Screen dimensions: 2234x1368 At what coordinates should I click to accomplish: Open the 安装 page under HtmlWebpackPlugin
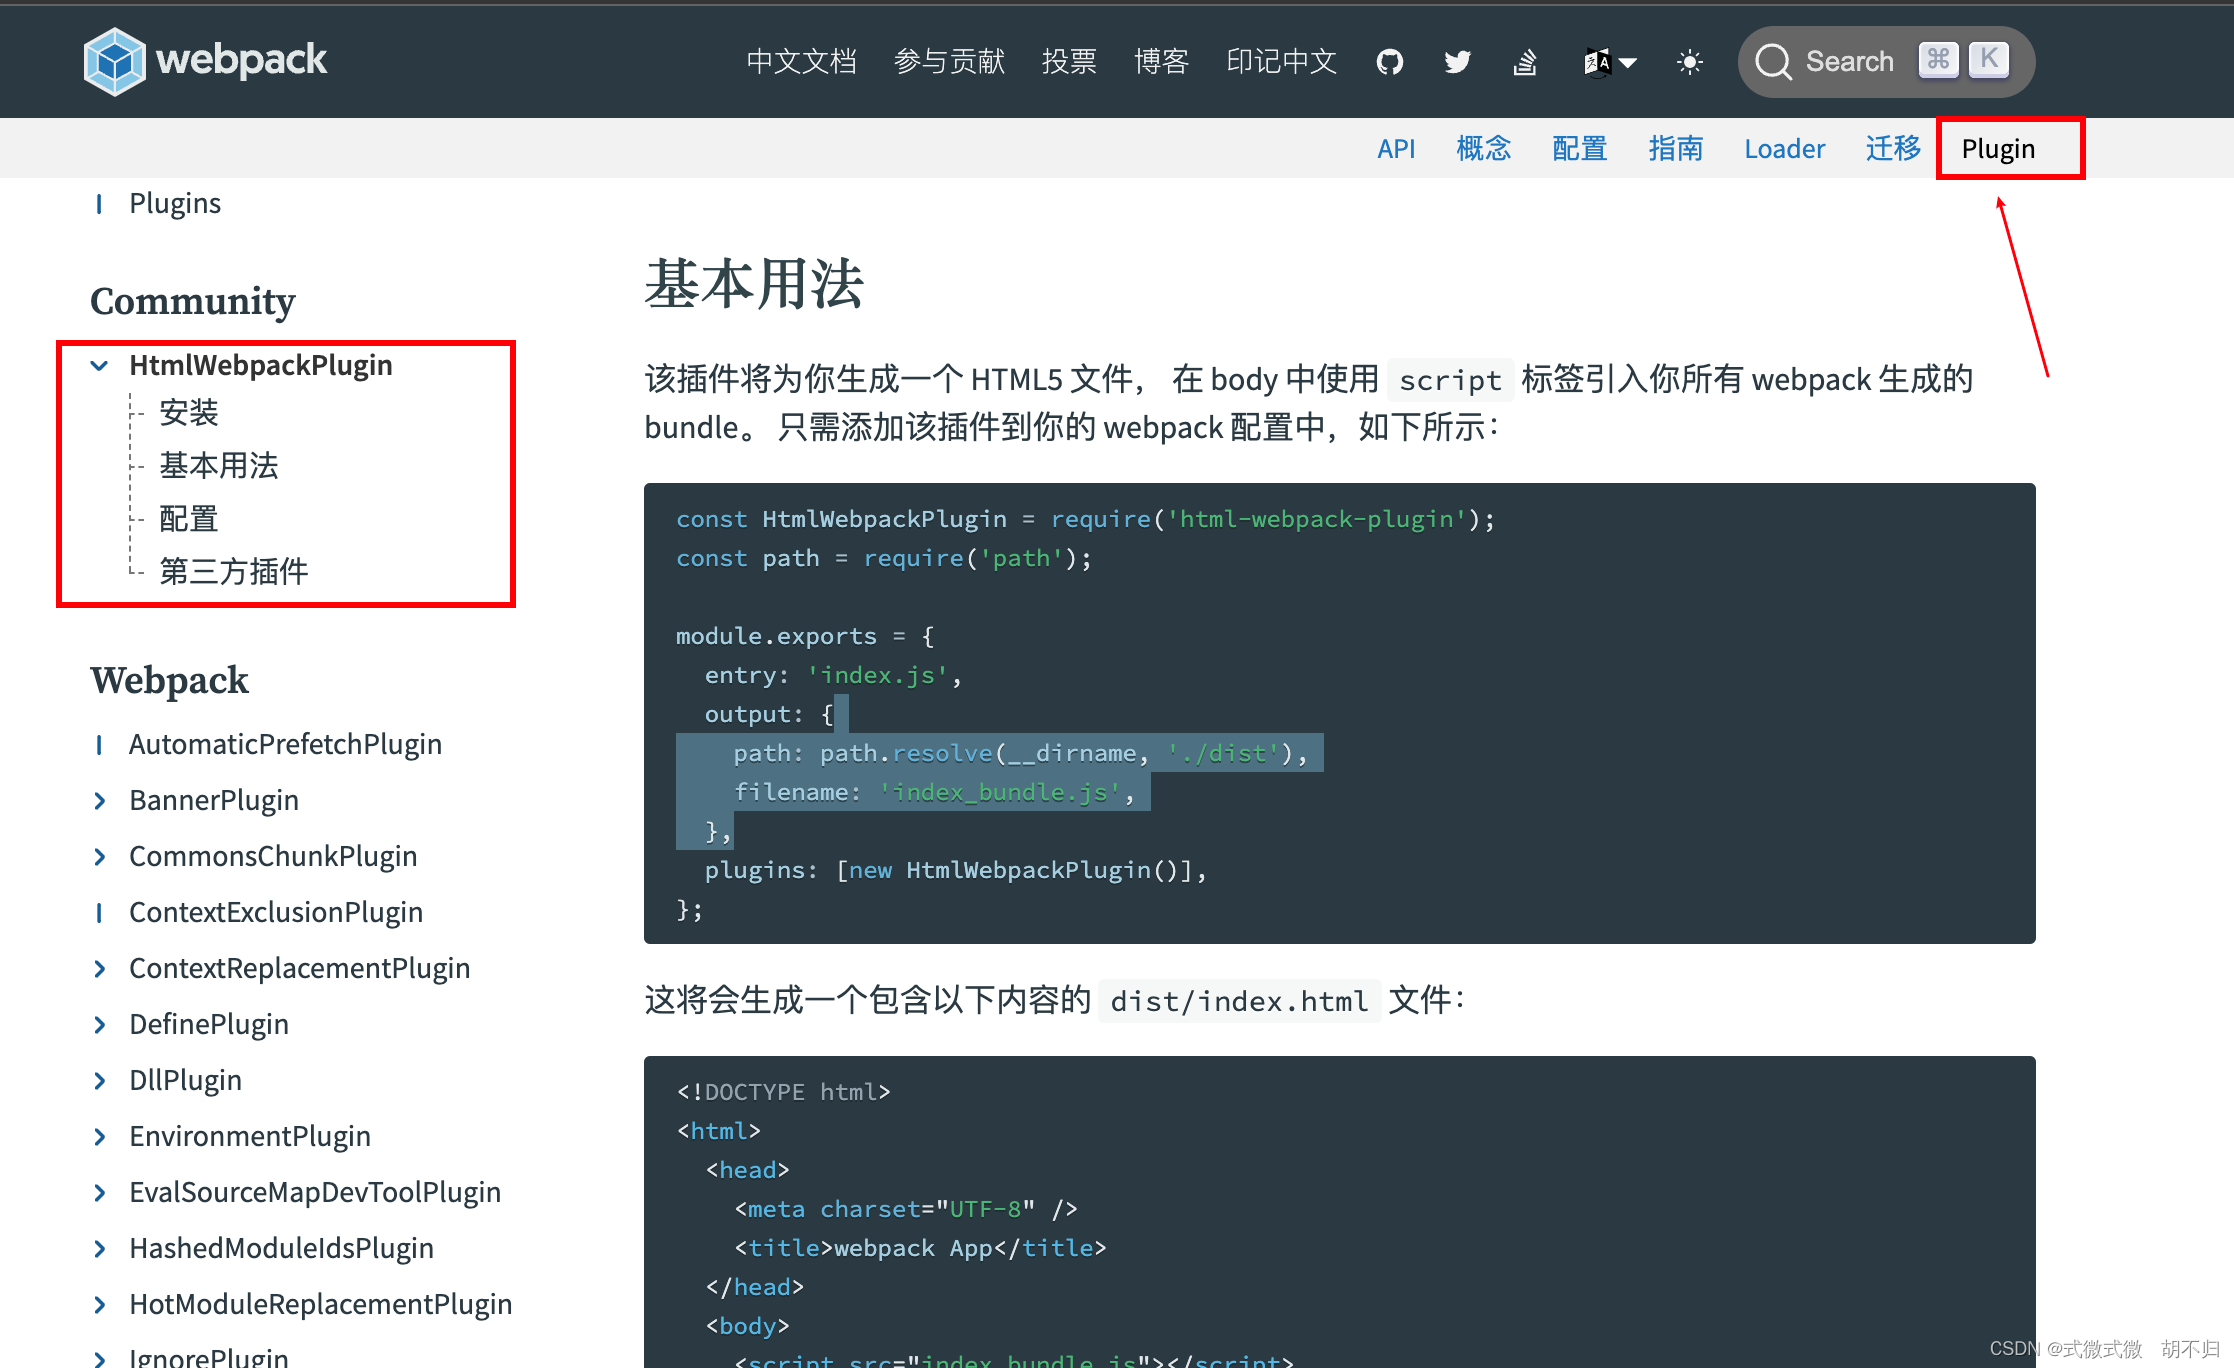(189, 413)
